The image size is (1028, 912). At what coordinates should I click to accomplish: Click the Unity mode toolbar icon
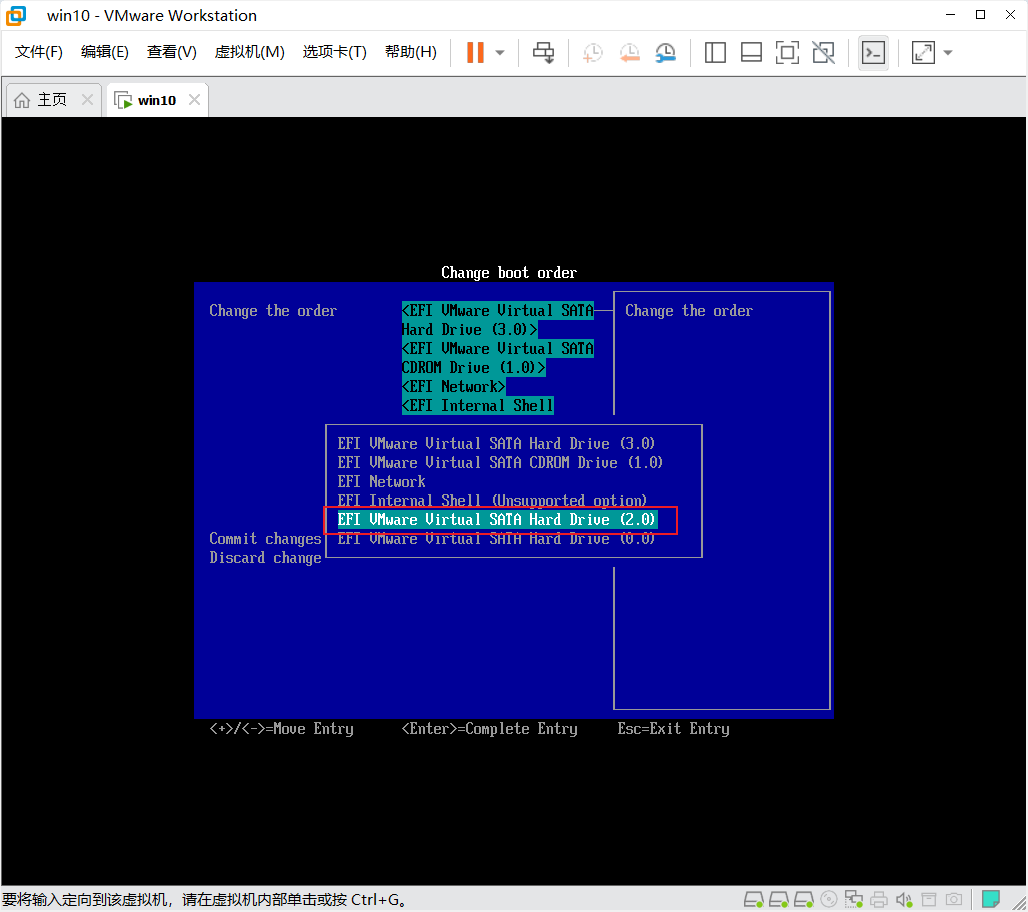[x=823, y=52]
